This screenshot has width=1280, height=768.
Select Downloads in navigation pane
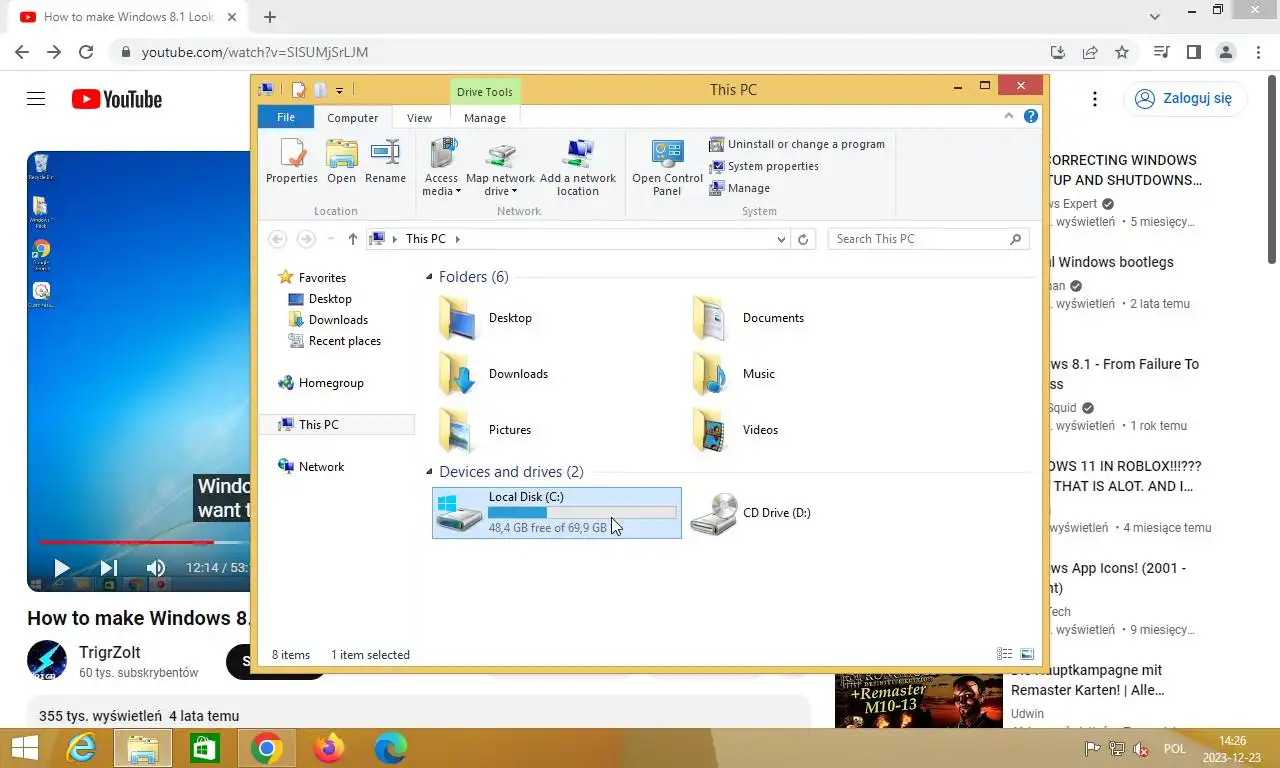(x=328, y=320)
